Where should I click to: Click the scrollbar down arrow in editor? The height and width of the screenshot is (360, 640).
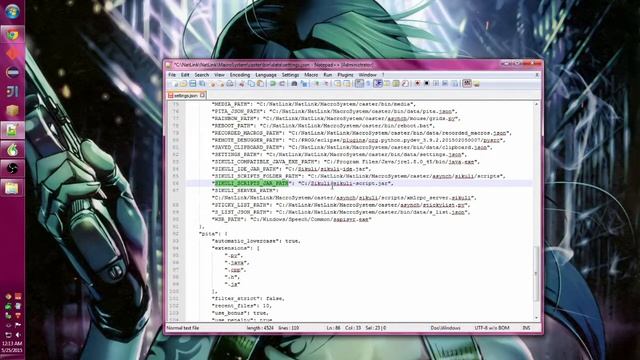coord(536,318)
